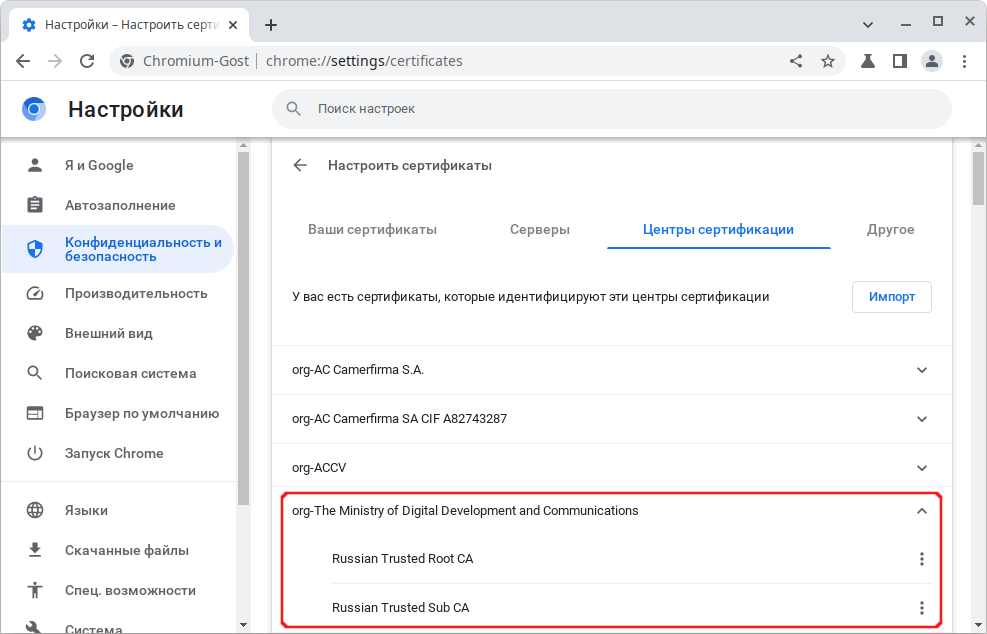This screenshot has width=987, height=634.
Task: Click the browser forward arrow
Action: pos(55,61)
